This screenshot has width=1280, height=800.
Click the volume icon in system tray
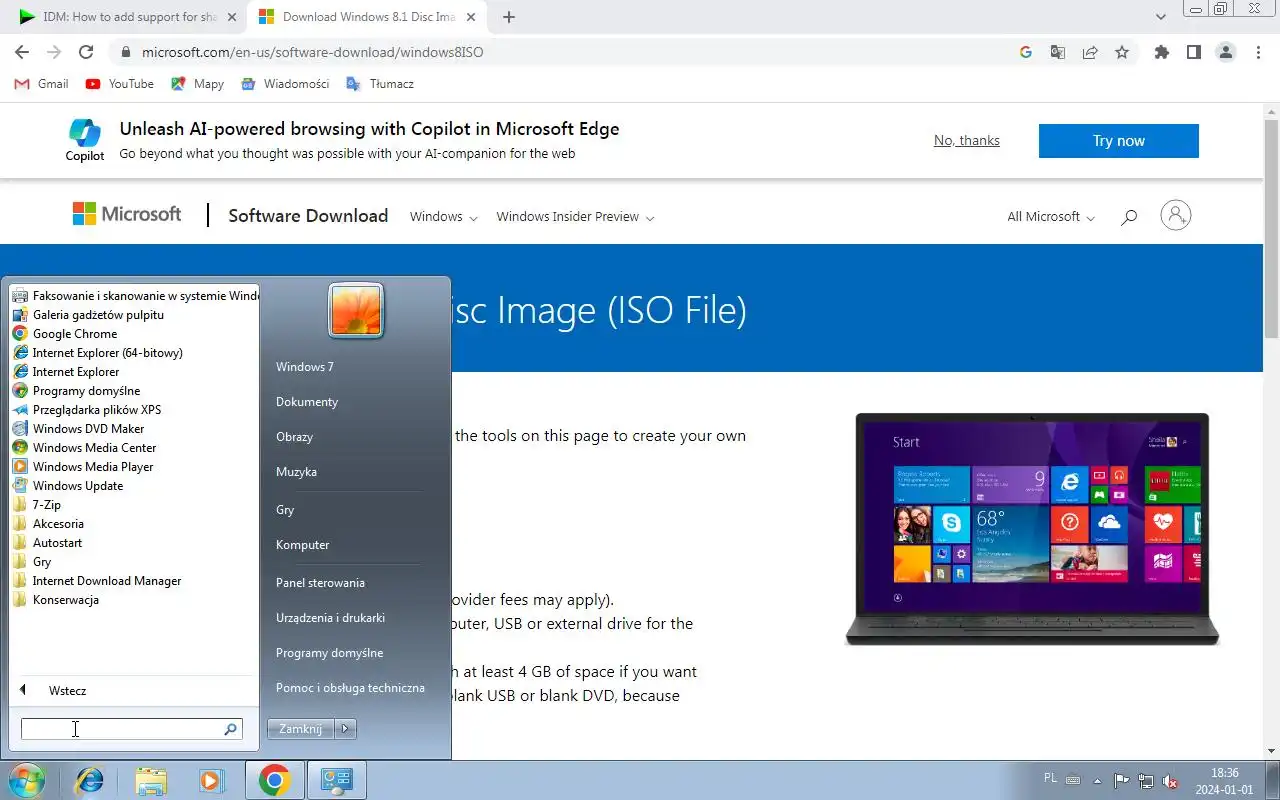point(1170,781)
